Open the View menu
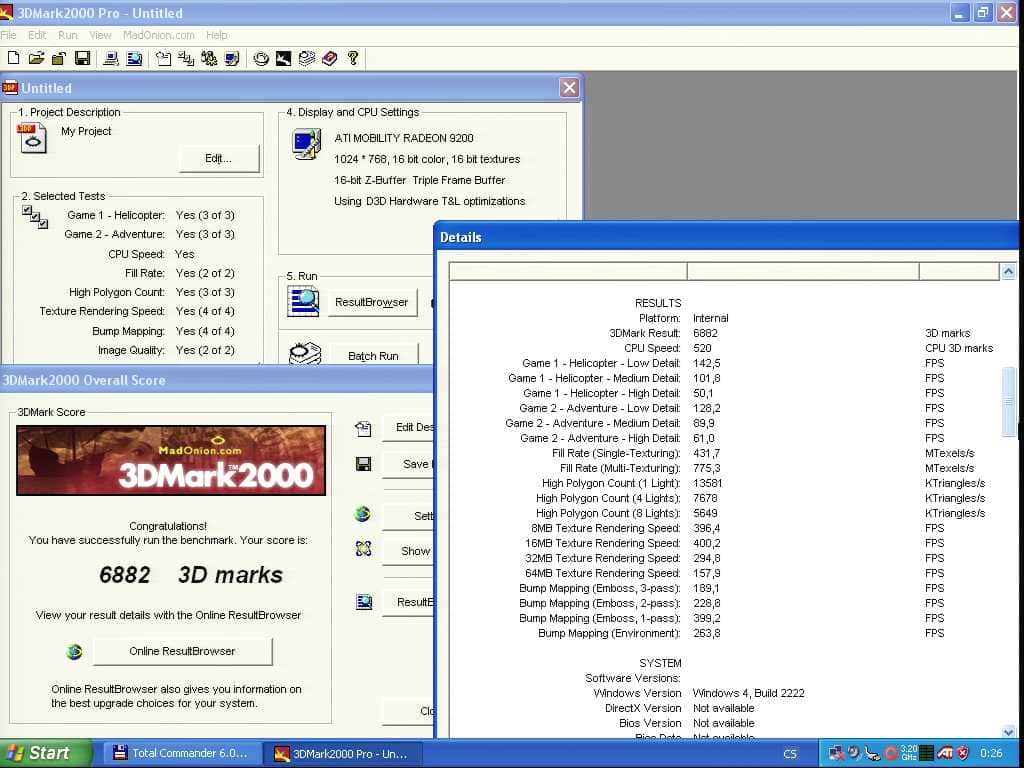This screenshot has width=1024, height=768. 100,35
